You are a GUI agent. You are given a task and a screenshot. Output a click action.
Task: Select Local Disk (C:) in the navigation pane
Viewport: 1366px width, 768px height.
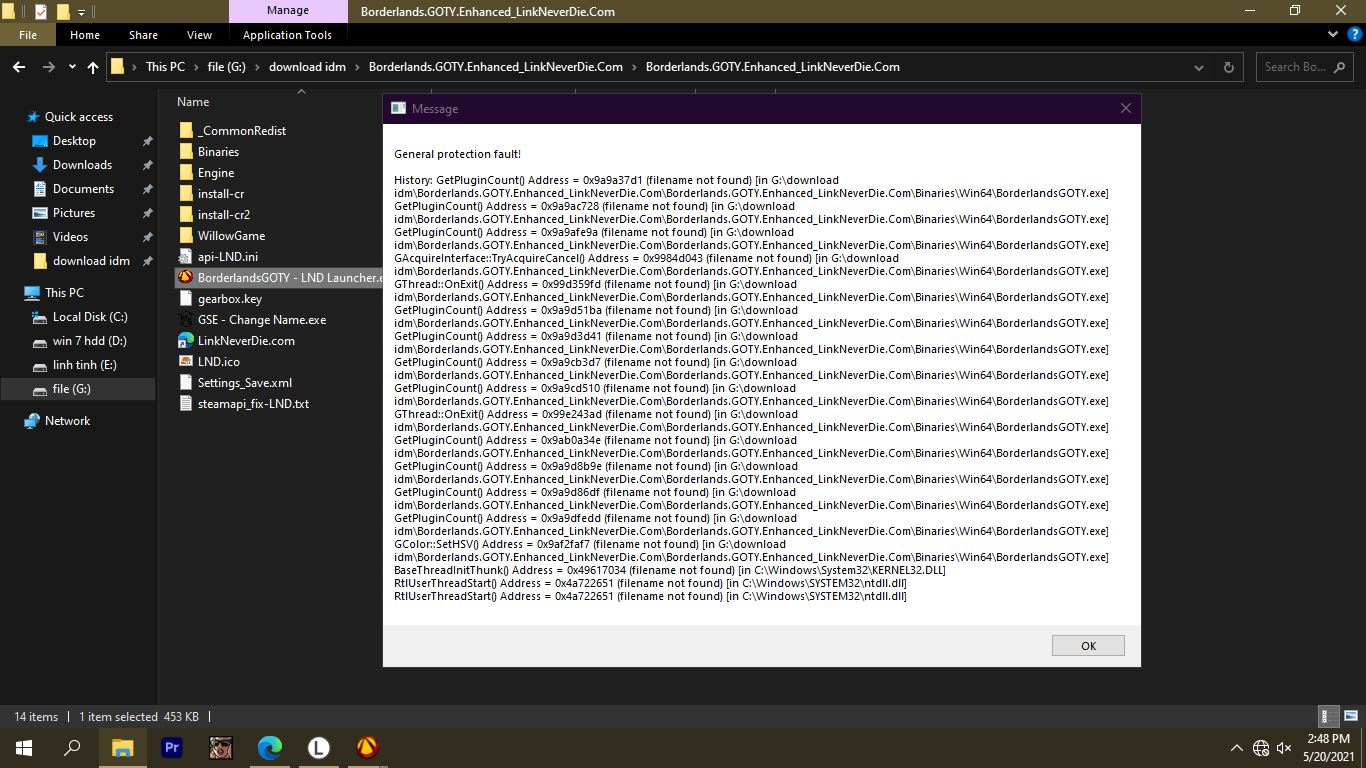tap(90, 317)
